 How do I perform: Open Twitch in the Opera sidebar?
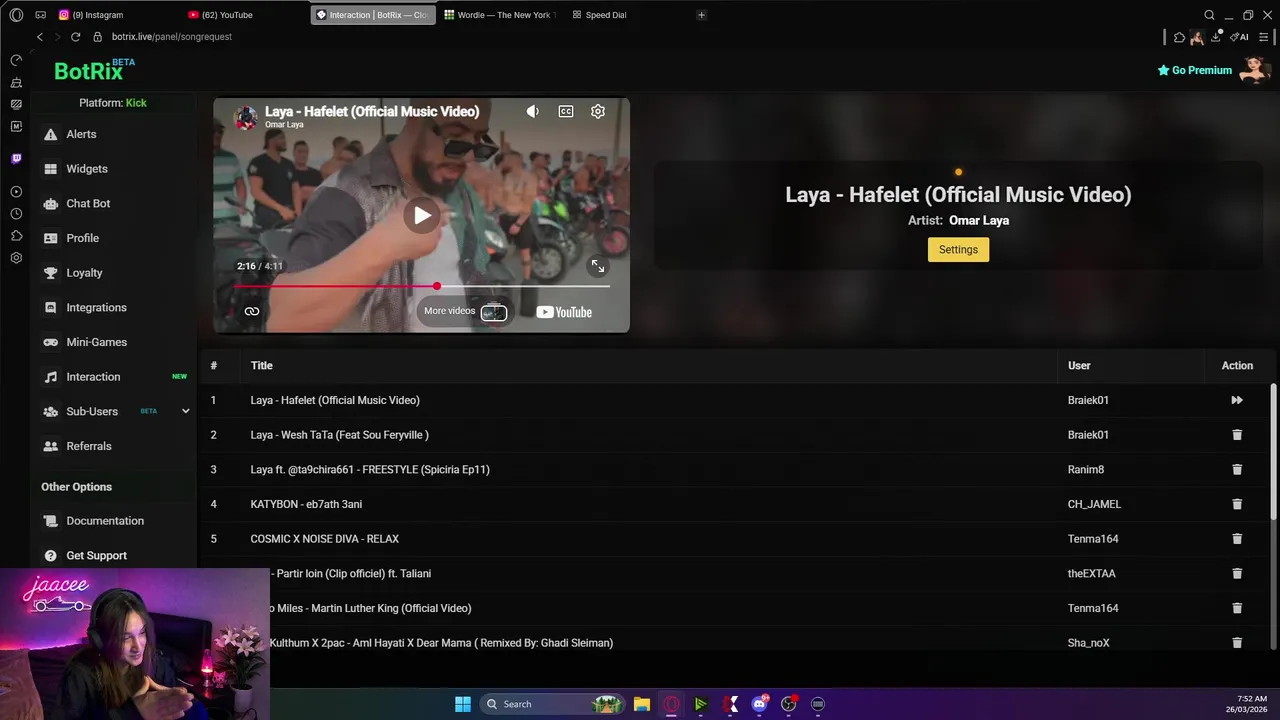point(16,159)
